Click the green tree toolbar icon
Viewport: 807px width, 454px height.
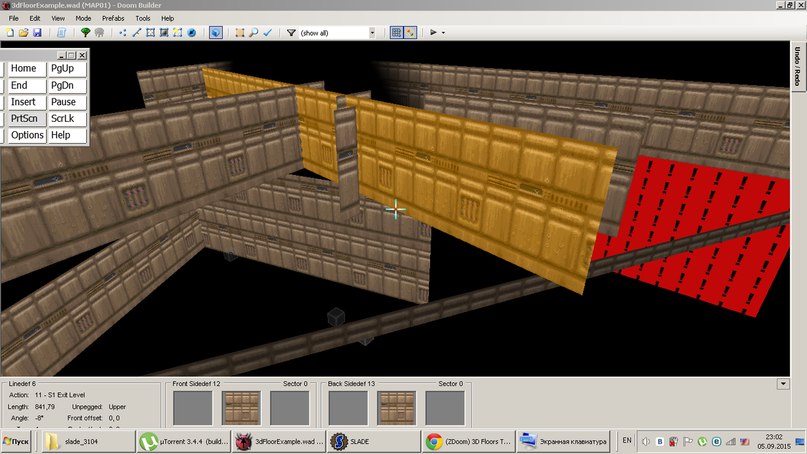pyautogui.click(x=85, y=32)
